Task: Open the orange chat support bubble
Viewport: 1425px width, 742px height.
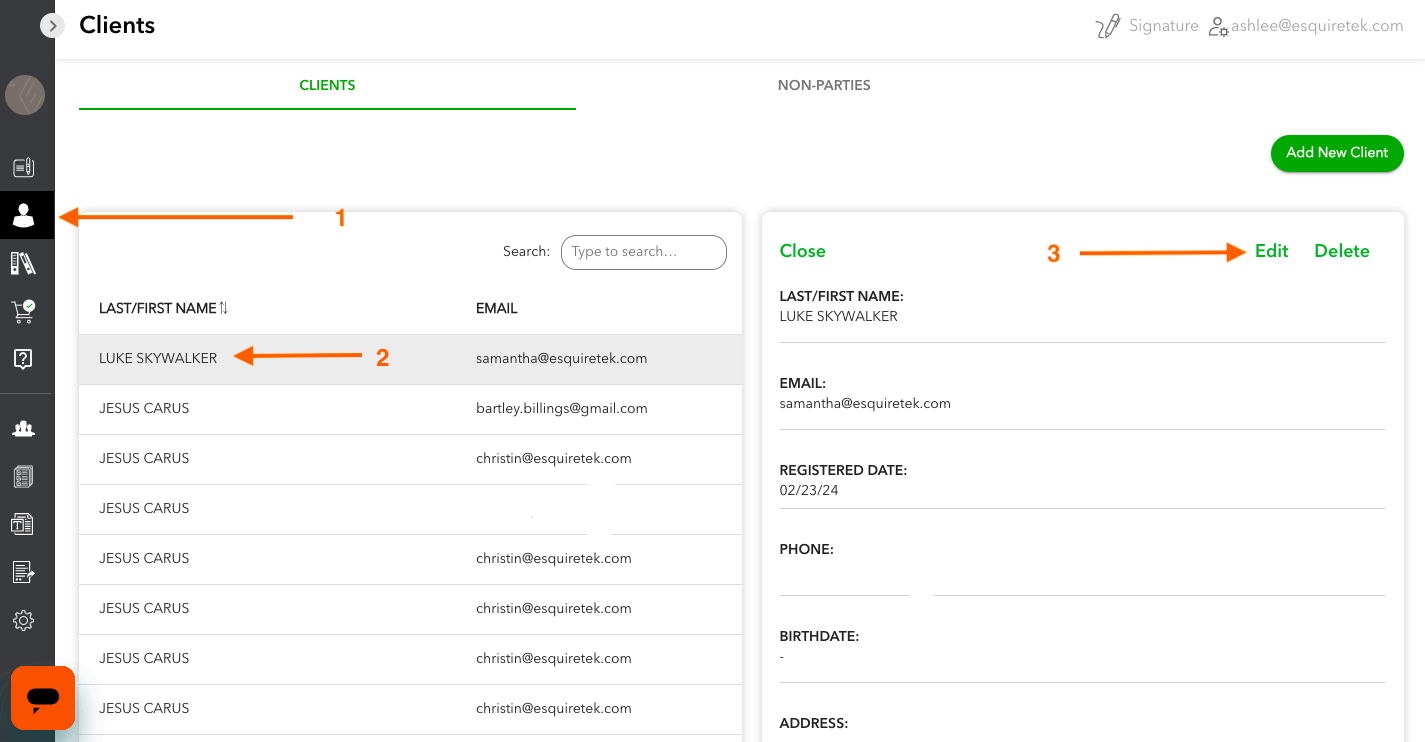Action: click(x=42, y=697)
